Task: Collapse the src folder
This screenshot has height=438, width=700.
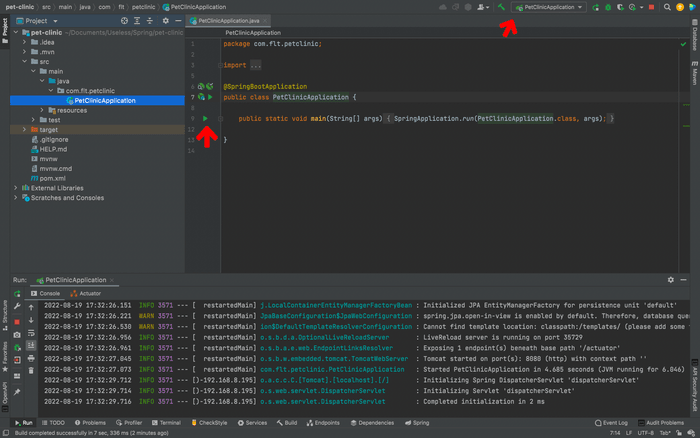Action: 25,62
